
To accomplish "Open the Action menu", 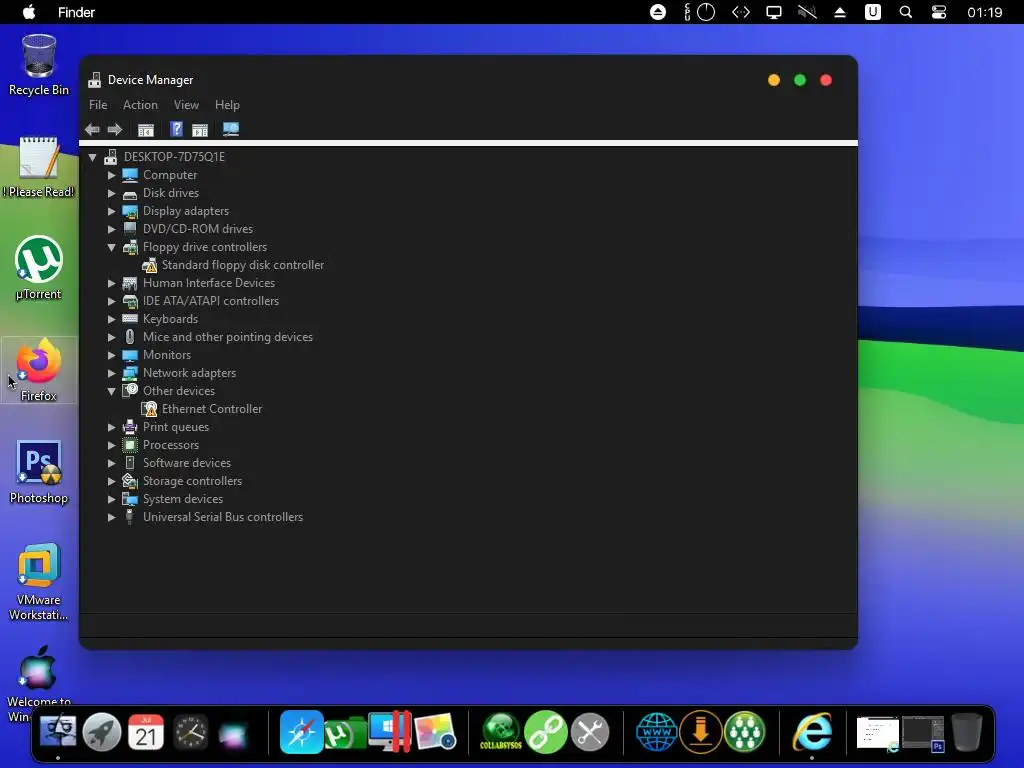I will tap(140, 104).
